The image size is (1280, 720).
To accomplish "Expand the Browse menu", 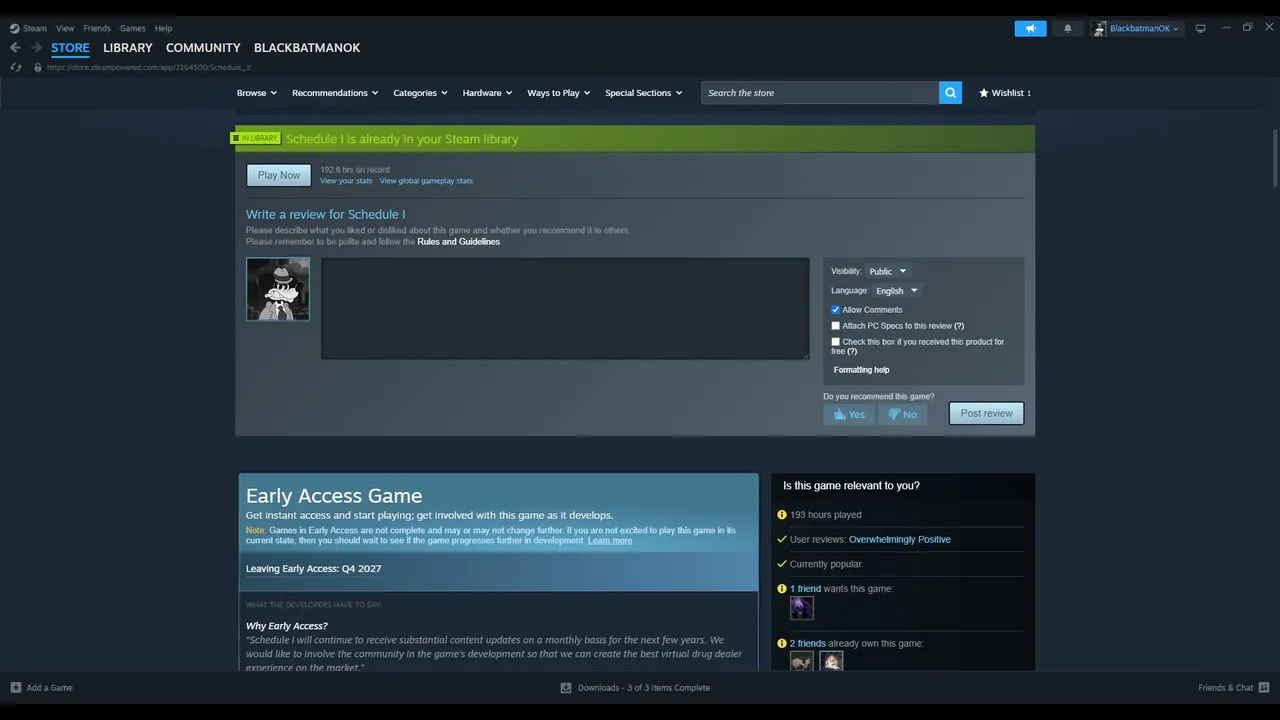I will [257, 93].
